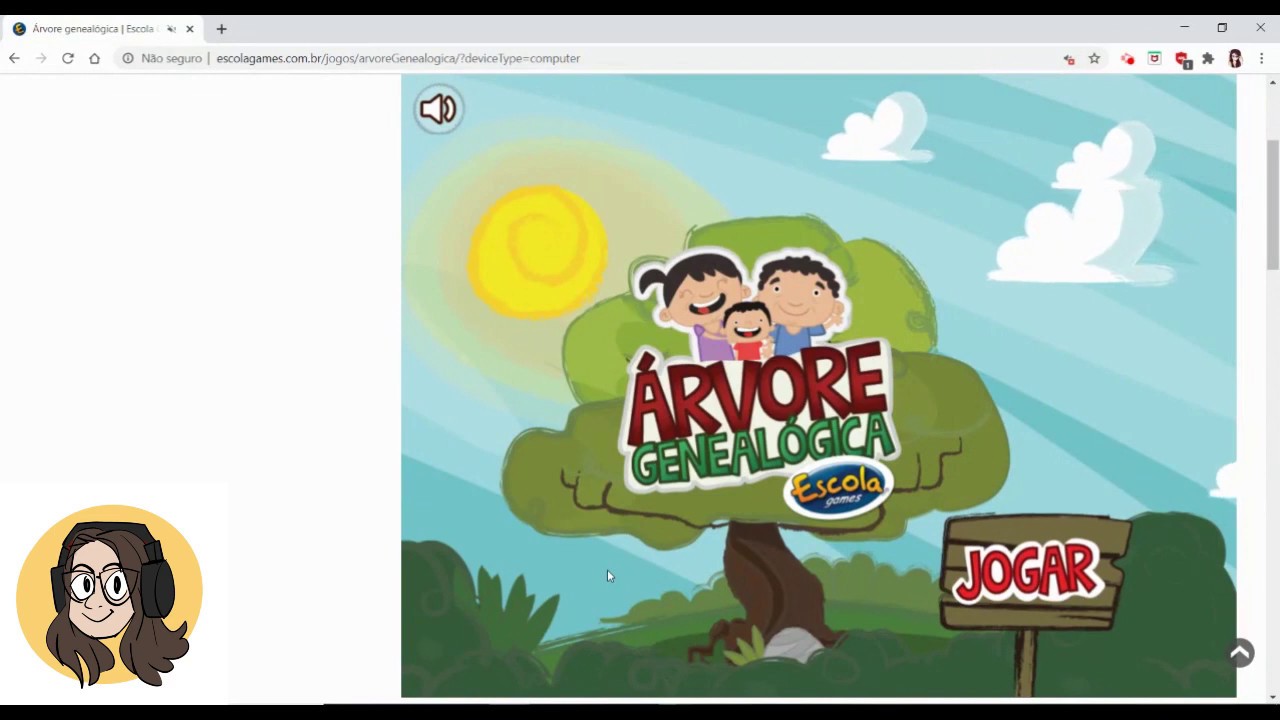
Task: Open the Pocket-style red extension icon
Action: coord(1154,58)
